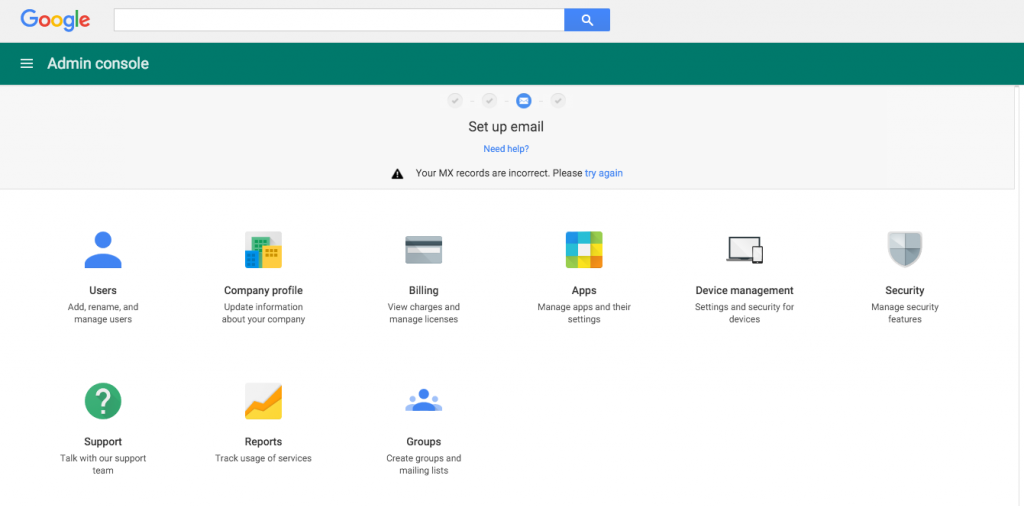This screenshot has height=506, width=1024.
Task: Open the Device management laptop icon
Action: pyautogui.click(x=744, y=249)
